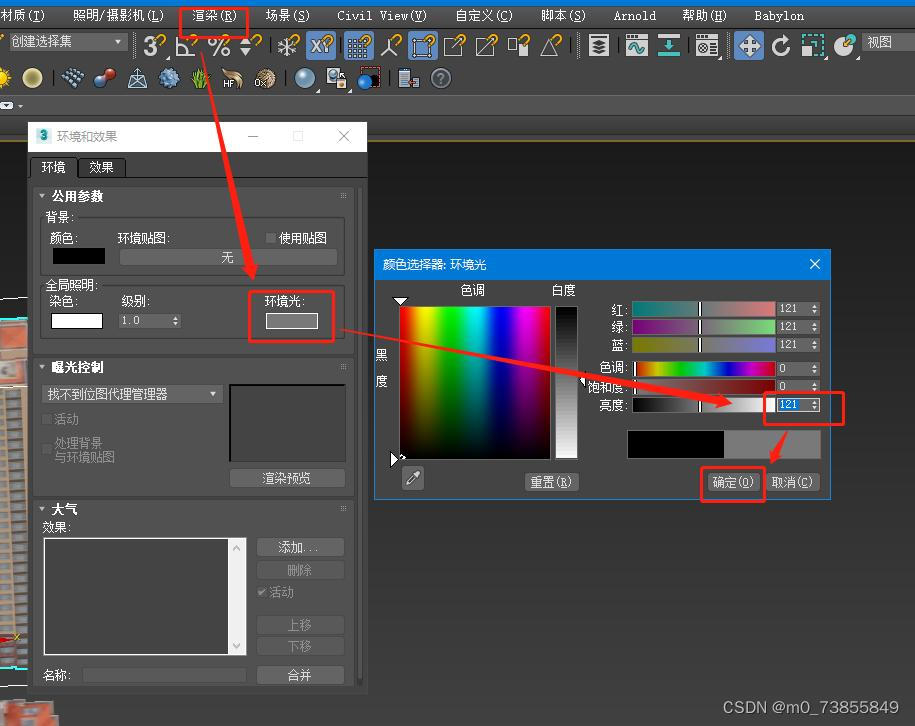The image size is (915, 726).
Task: Switch to the 效果 tab
Action: click(101, 167)
